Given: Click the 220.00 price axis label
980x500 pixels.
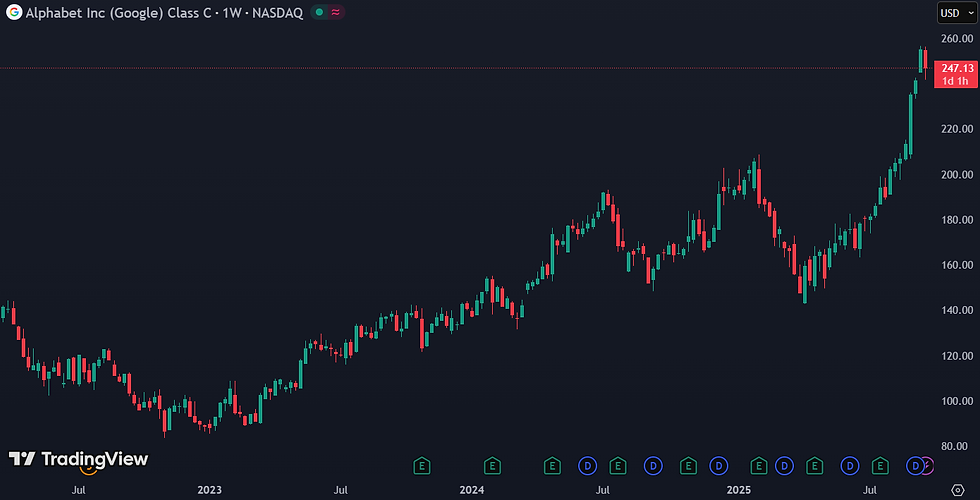Looking at the screenshot, I should (957, 129).
